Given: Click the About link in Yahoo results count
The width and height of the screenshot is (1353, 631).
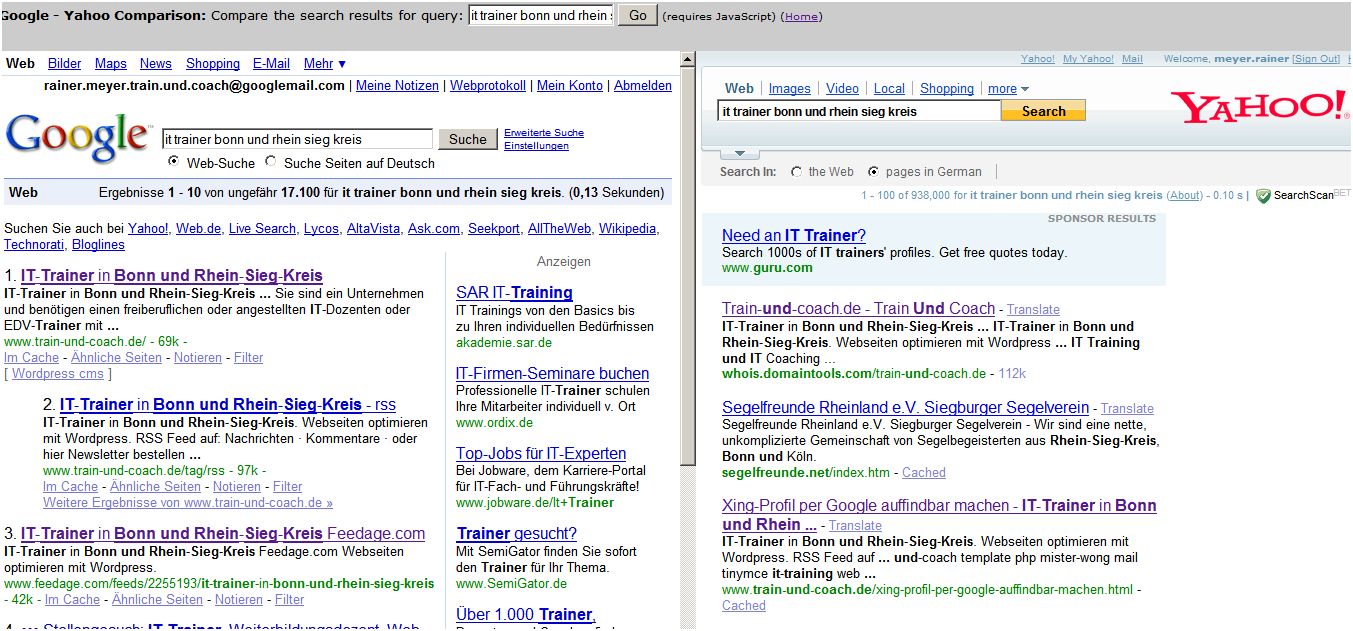Looking at the screenshot, I should point(1185,196).
